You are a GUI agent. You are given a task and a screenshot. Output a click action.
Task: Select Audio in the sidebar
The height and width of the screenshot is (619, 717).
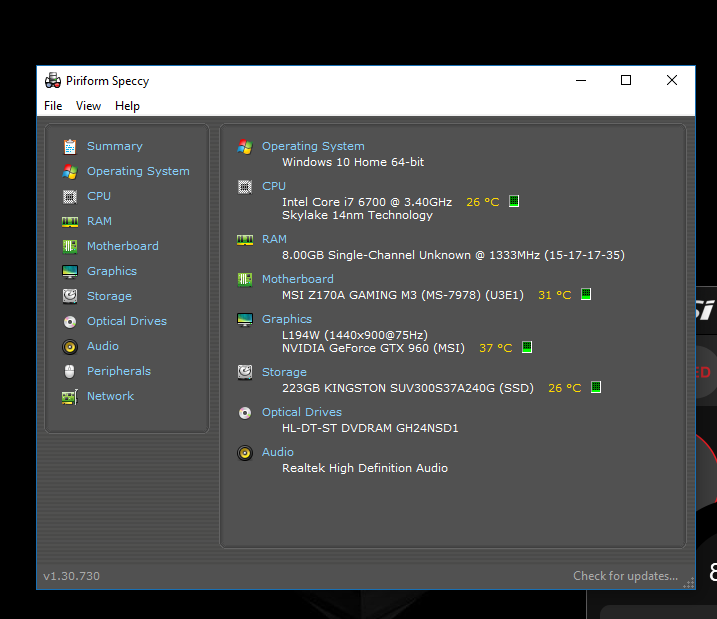(x=103, y=346)
